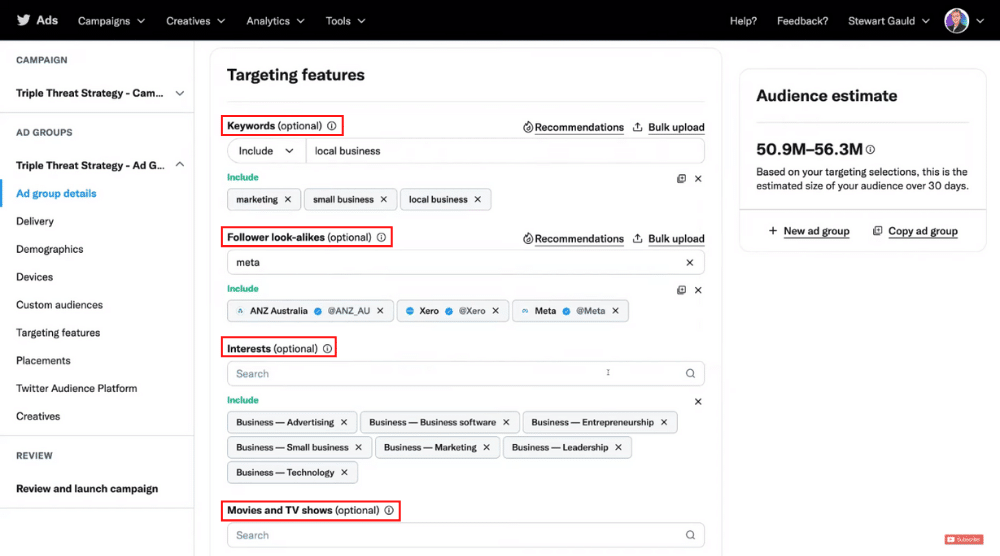Go to Delivery section
Viewport: 1000px width, 556px height.
point(35,221)
